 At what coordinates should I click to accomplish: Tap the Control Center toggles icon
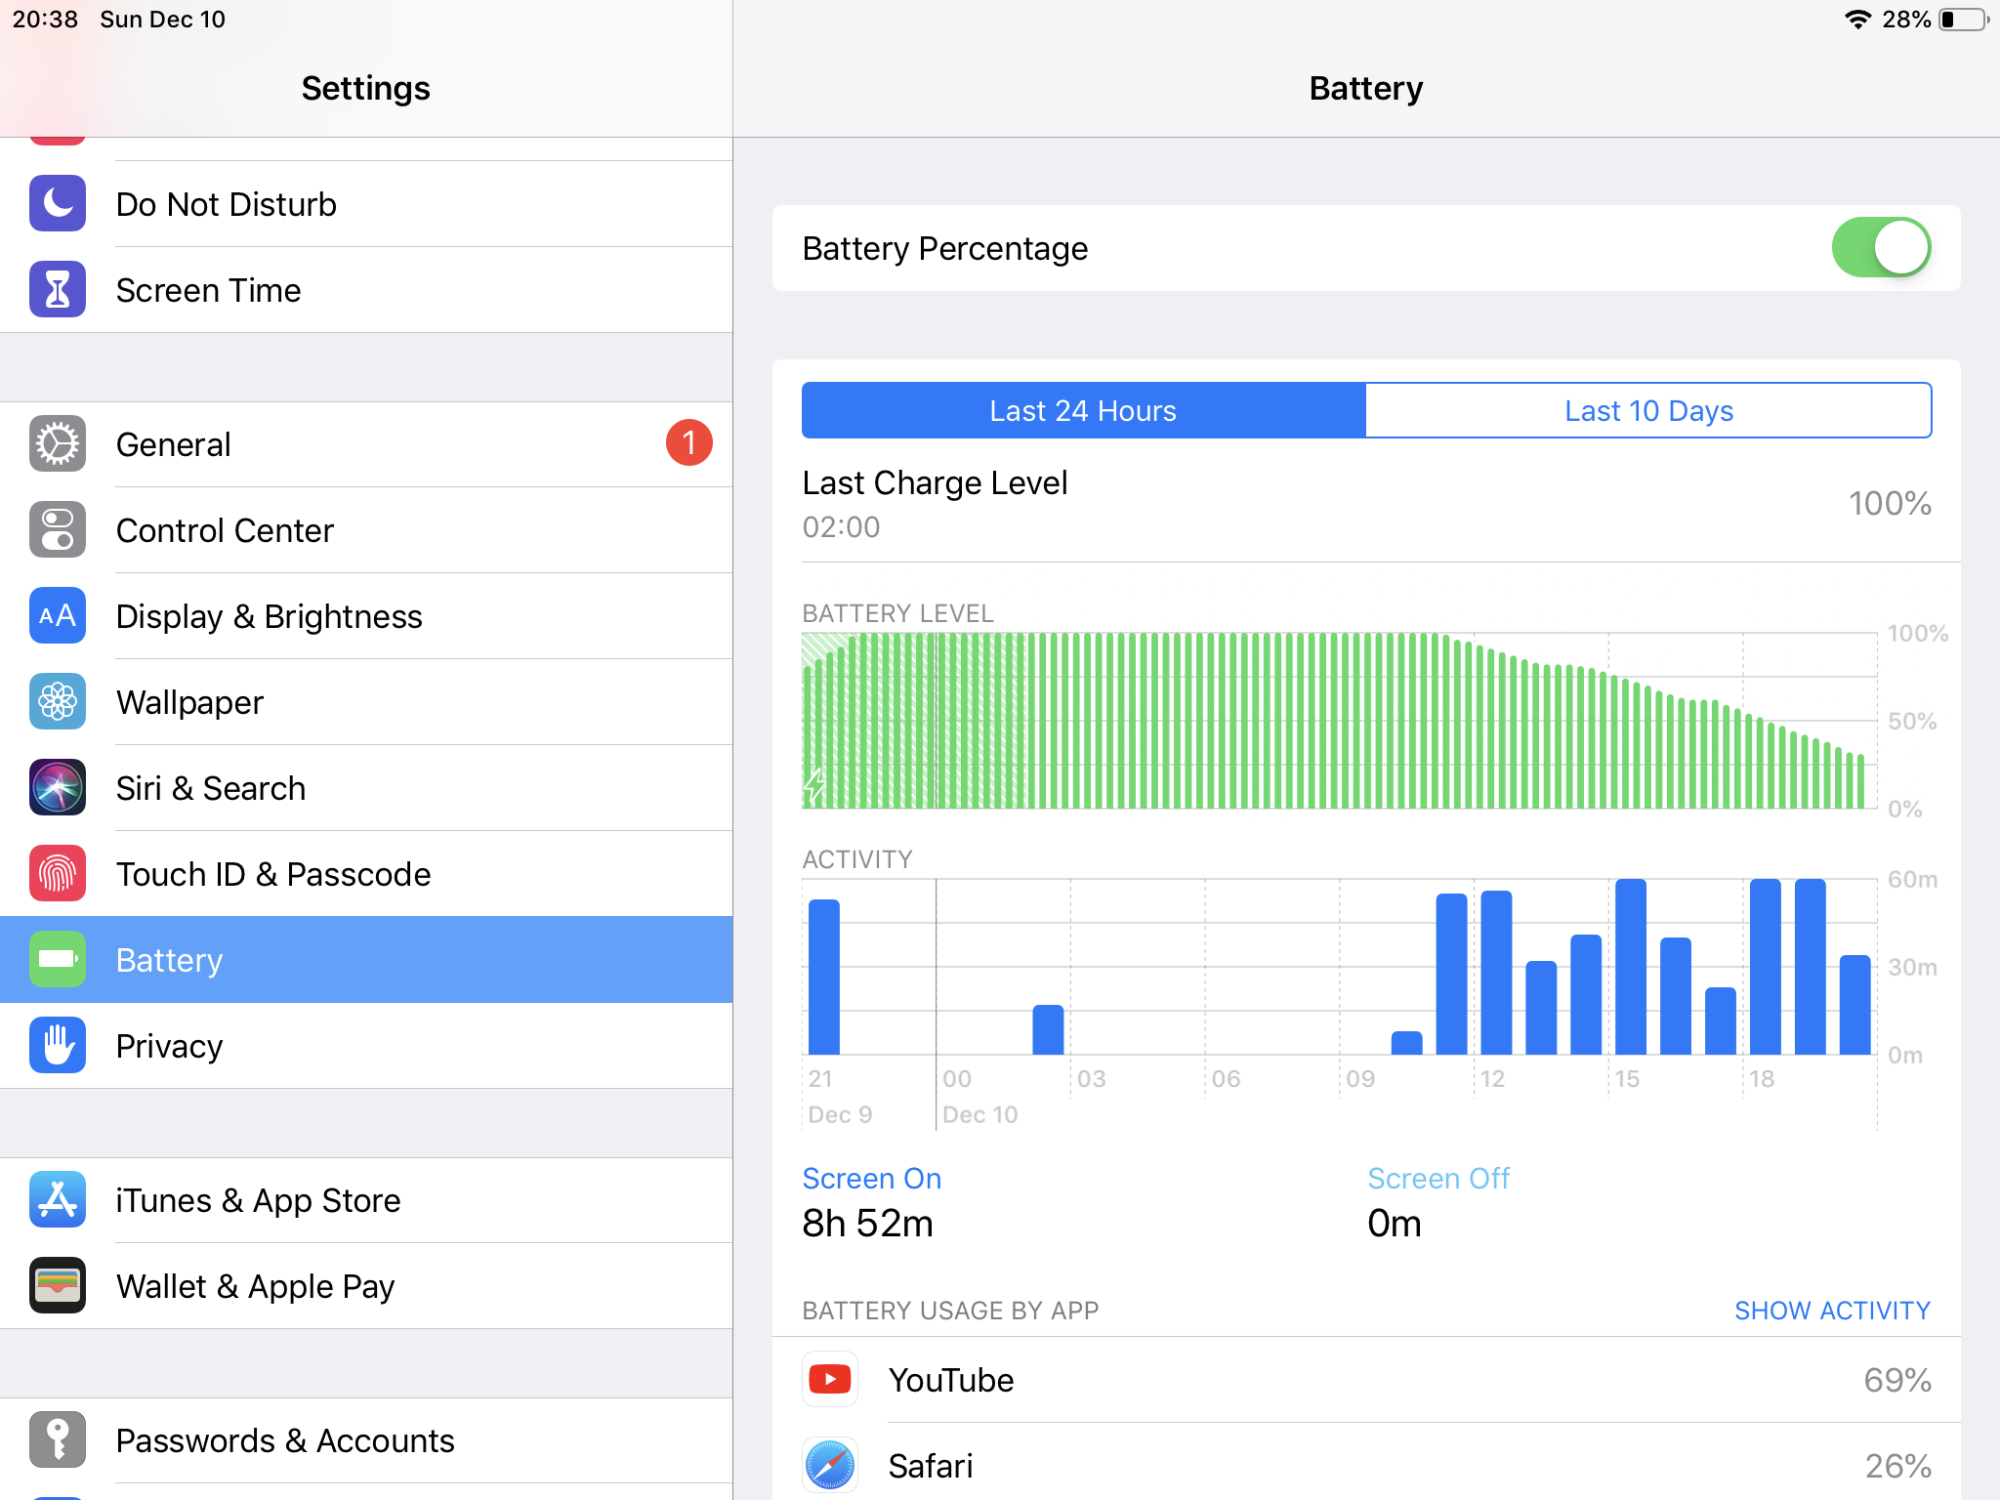(57, 530)
